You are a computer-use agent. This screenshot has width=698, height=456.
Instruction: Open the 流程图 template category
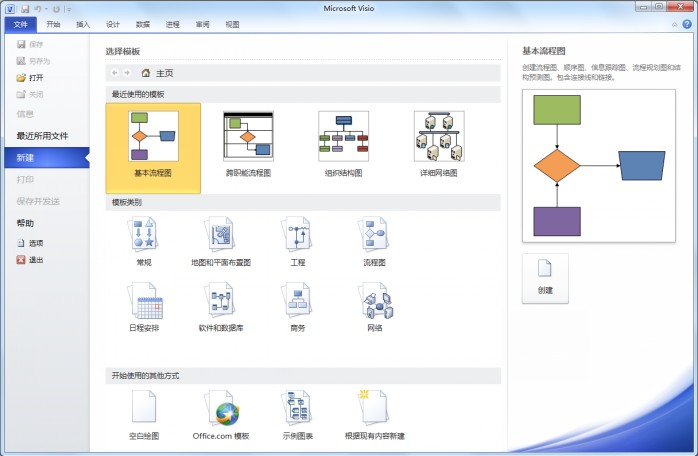pos(374,241)
